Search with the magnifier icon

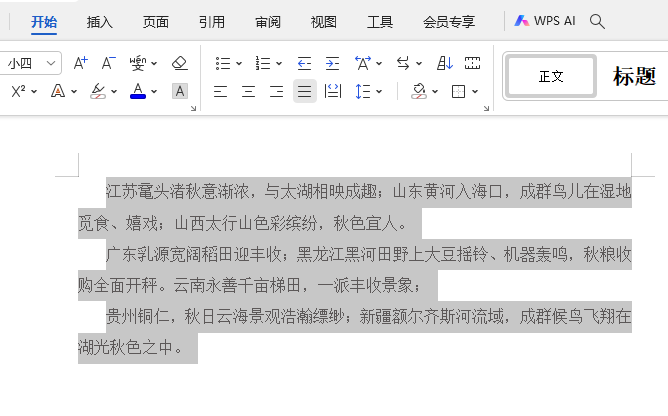coord(597,21)
